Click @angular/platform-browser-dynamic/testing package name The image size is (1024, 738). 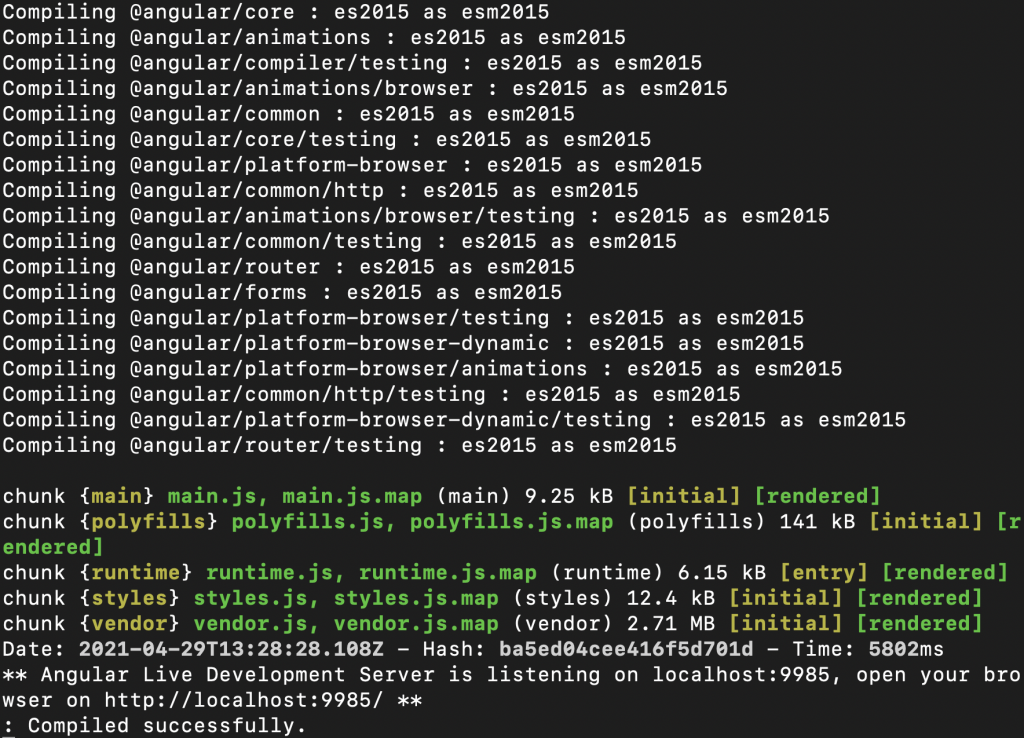pyautogui.click(x=390, y=419)
